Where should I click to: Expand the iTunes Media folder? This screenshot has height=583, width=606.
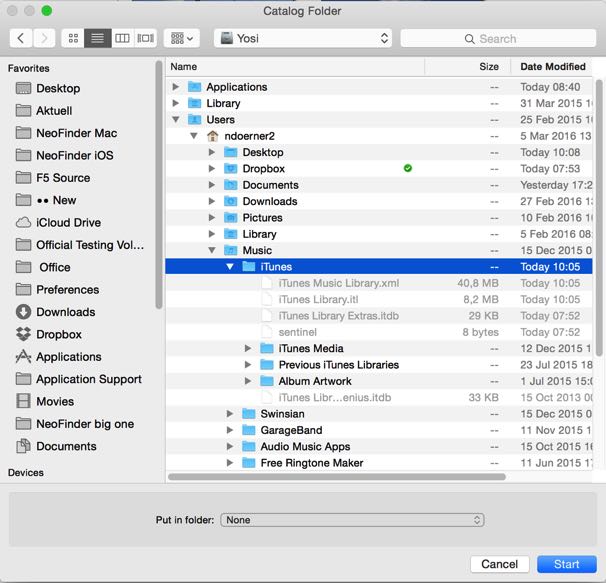click(248, 348)
